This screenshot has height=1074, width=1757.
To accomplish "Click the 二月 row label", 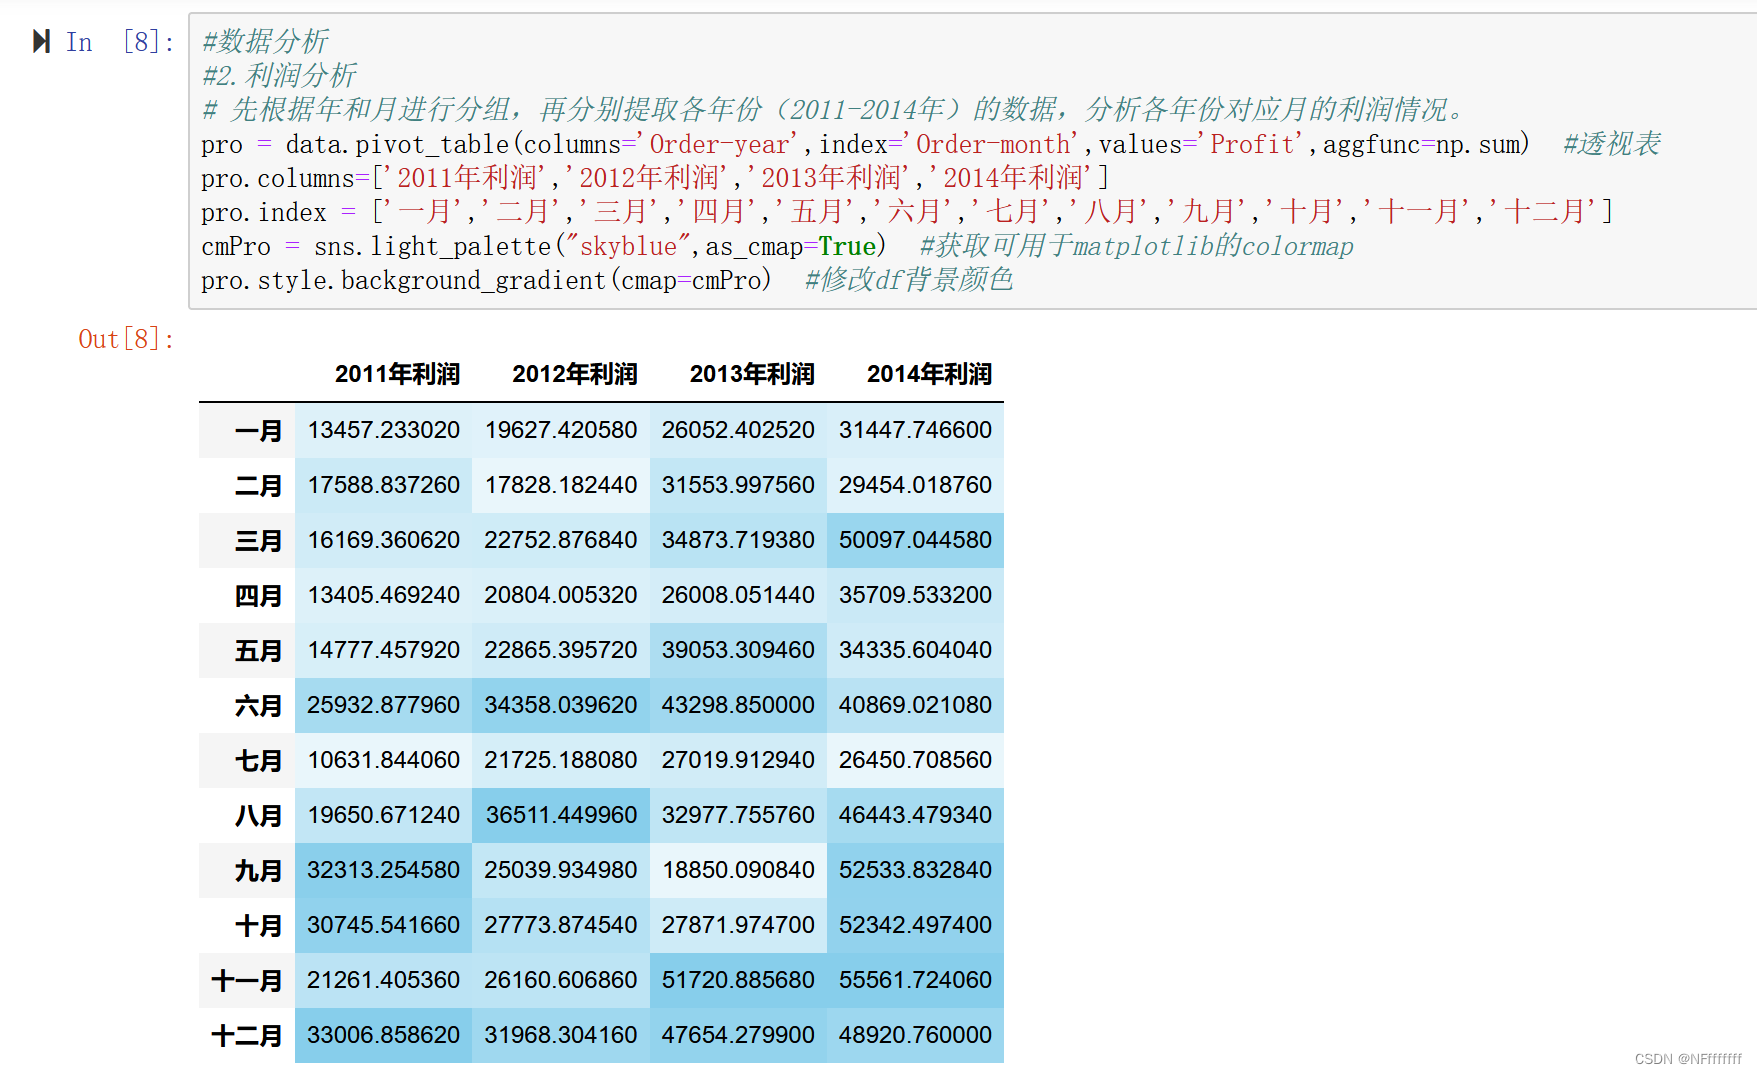I will [x=259, y=486].
